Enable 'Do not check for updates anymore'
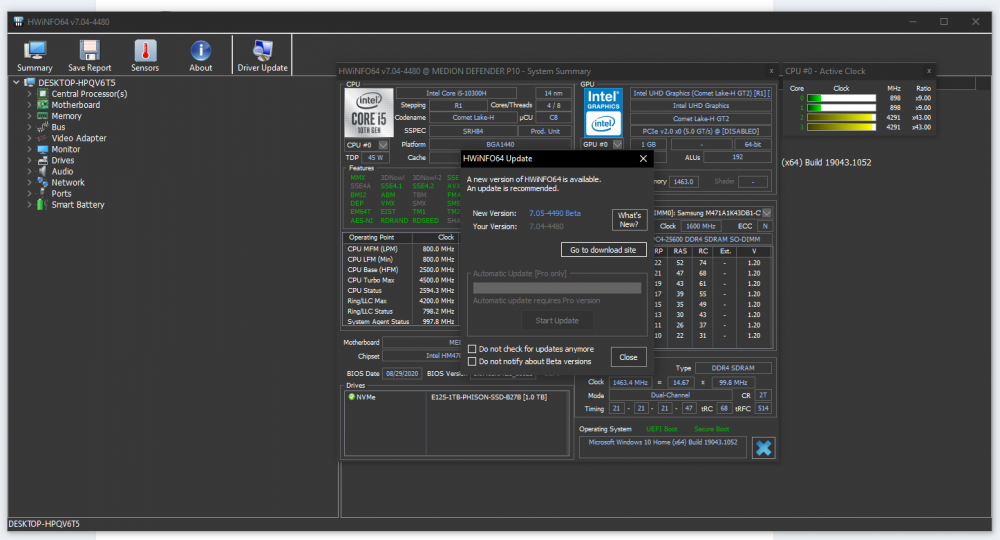Screen dimensions: 1000x540 (x=472, y=349)
